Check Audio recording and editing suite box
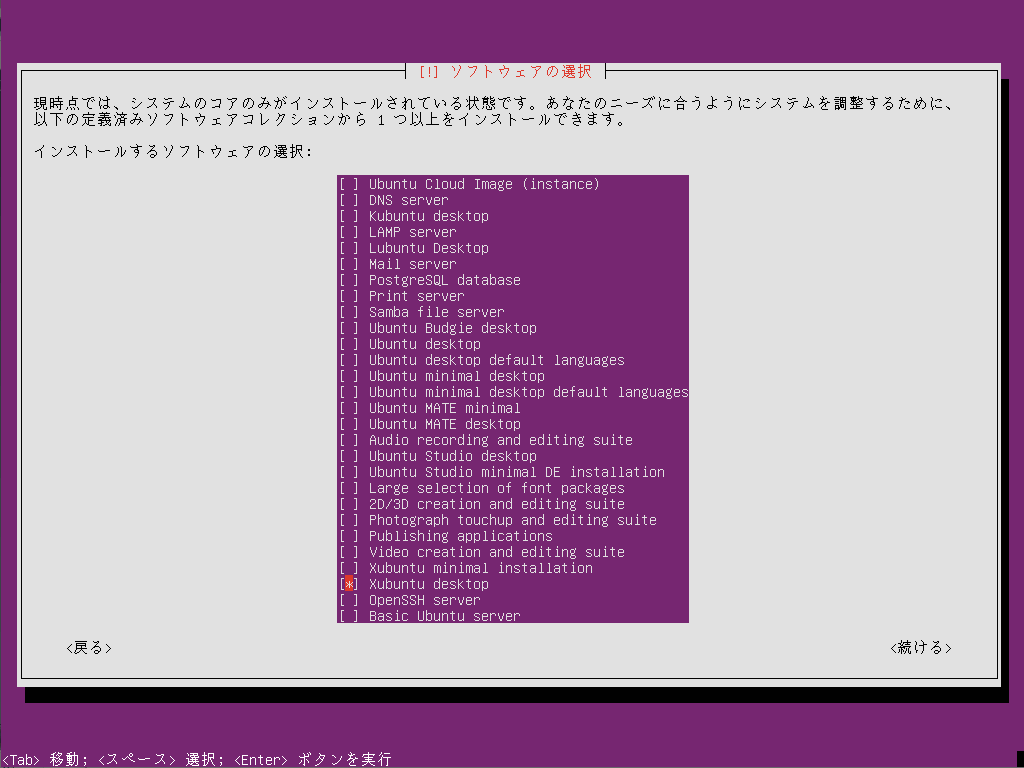This screenshot has width=1024, height=768. point(349,440)
